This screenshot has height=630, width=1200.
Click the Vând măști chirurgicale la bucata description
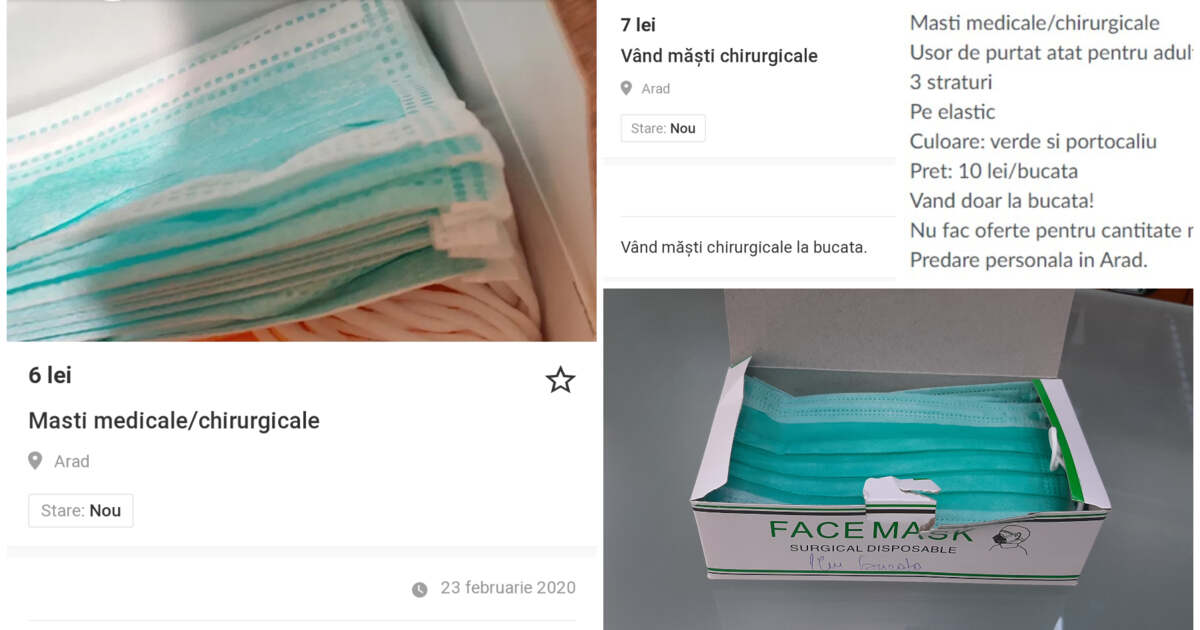click(x=744, y=246)
